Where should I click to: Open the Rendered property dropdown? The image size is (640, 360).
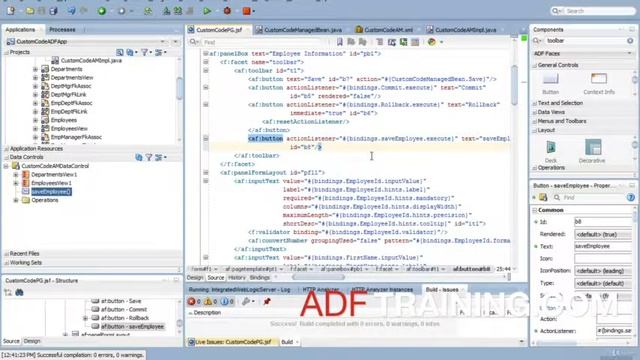[603, 234]
